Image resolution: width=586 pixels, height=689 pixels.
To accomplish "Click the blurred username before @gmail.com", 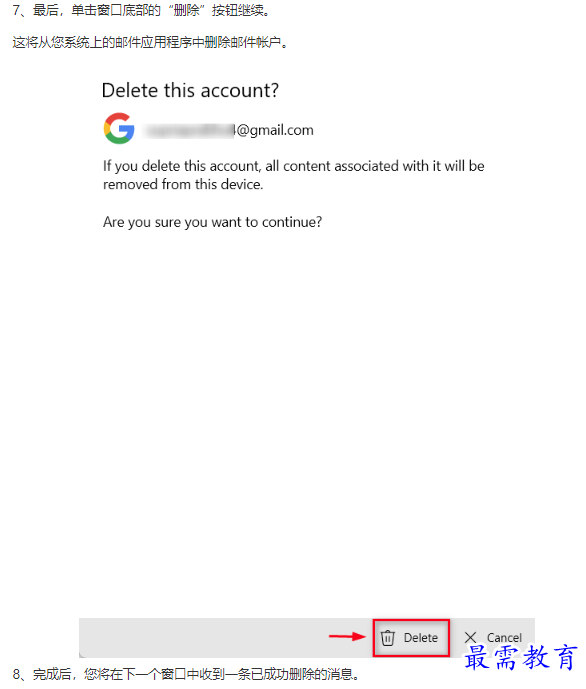I will coord(189,130).
